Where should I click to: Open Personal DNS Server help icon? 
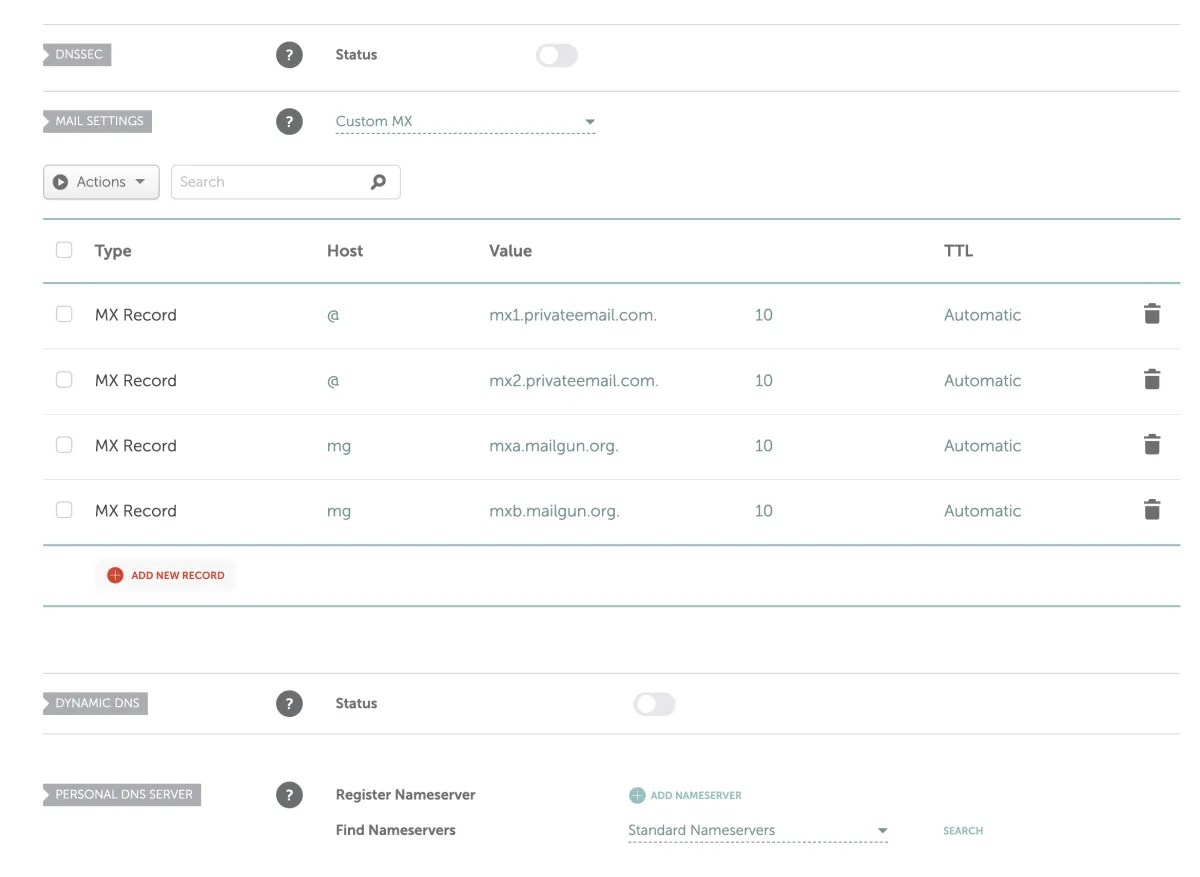[289, 795]
